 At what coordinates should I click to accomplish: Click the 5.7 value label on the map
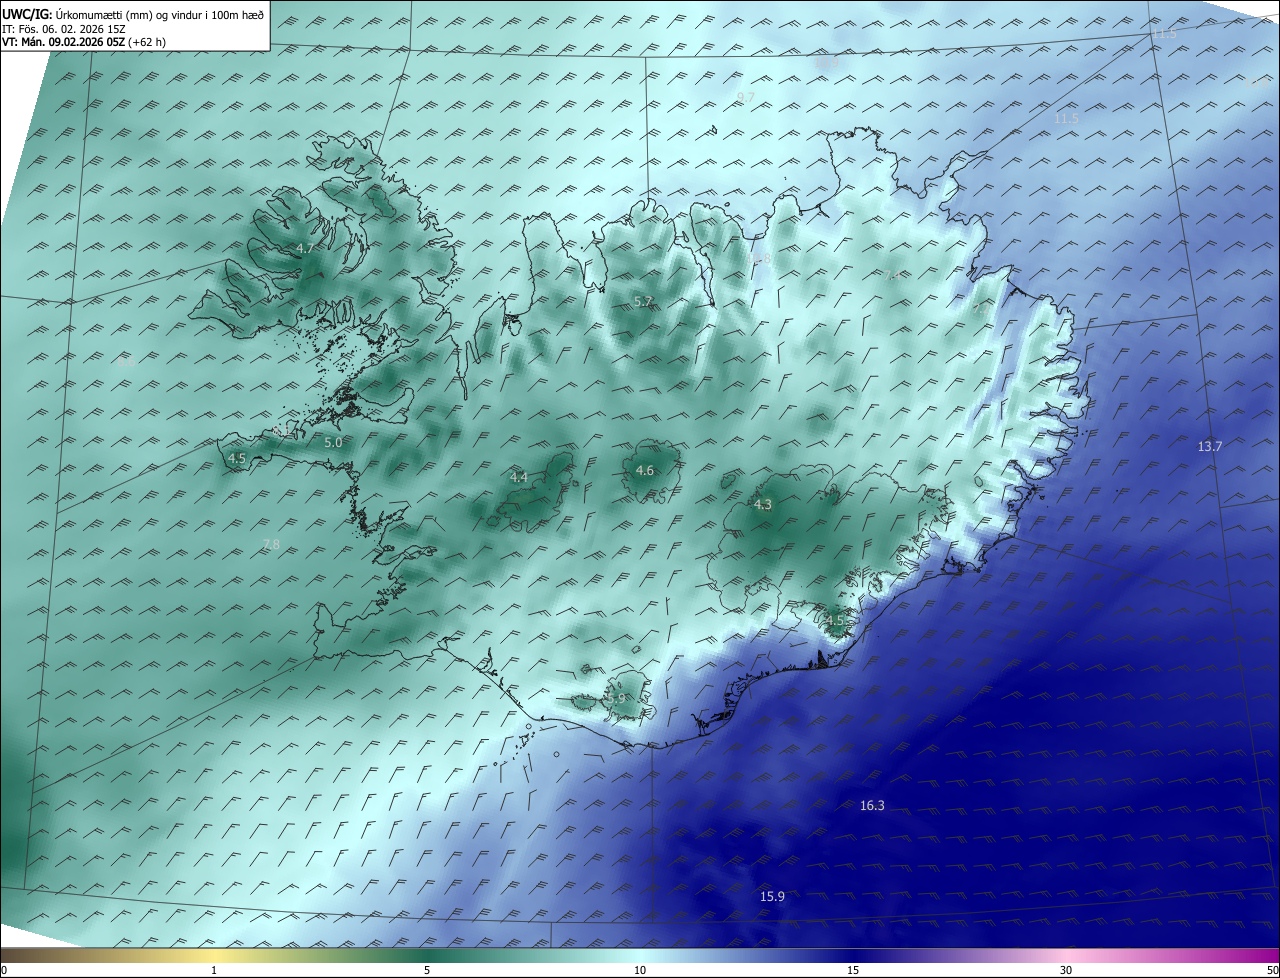[x=643, y=301]
